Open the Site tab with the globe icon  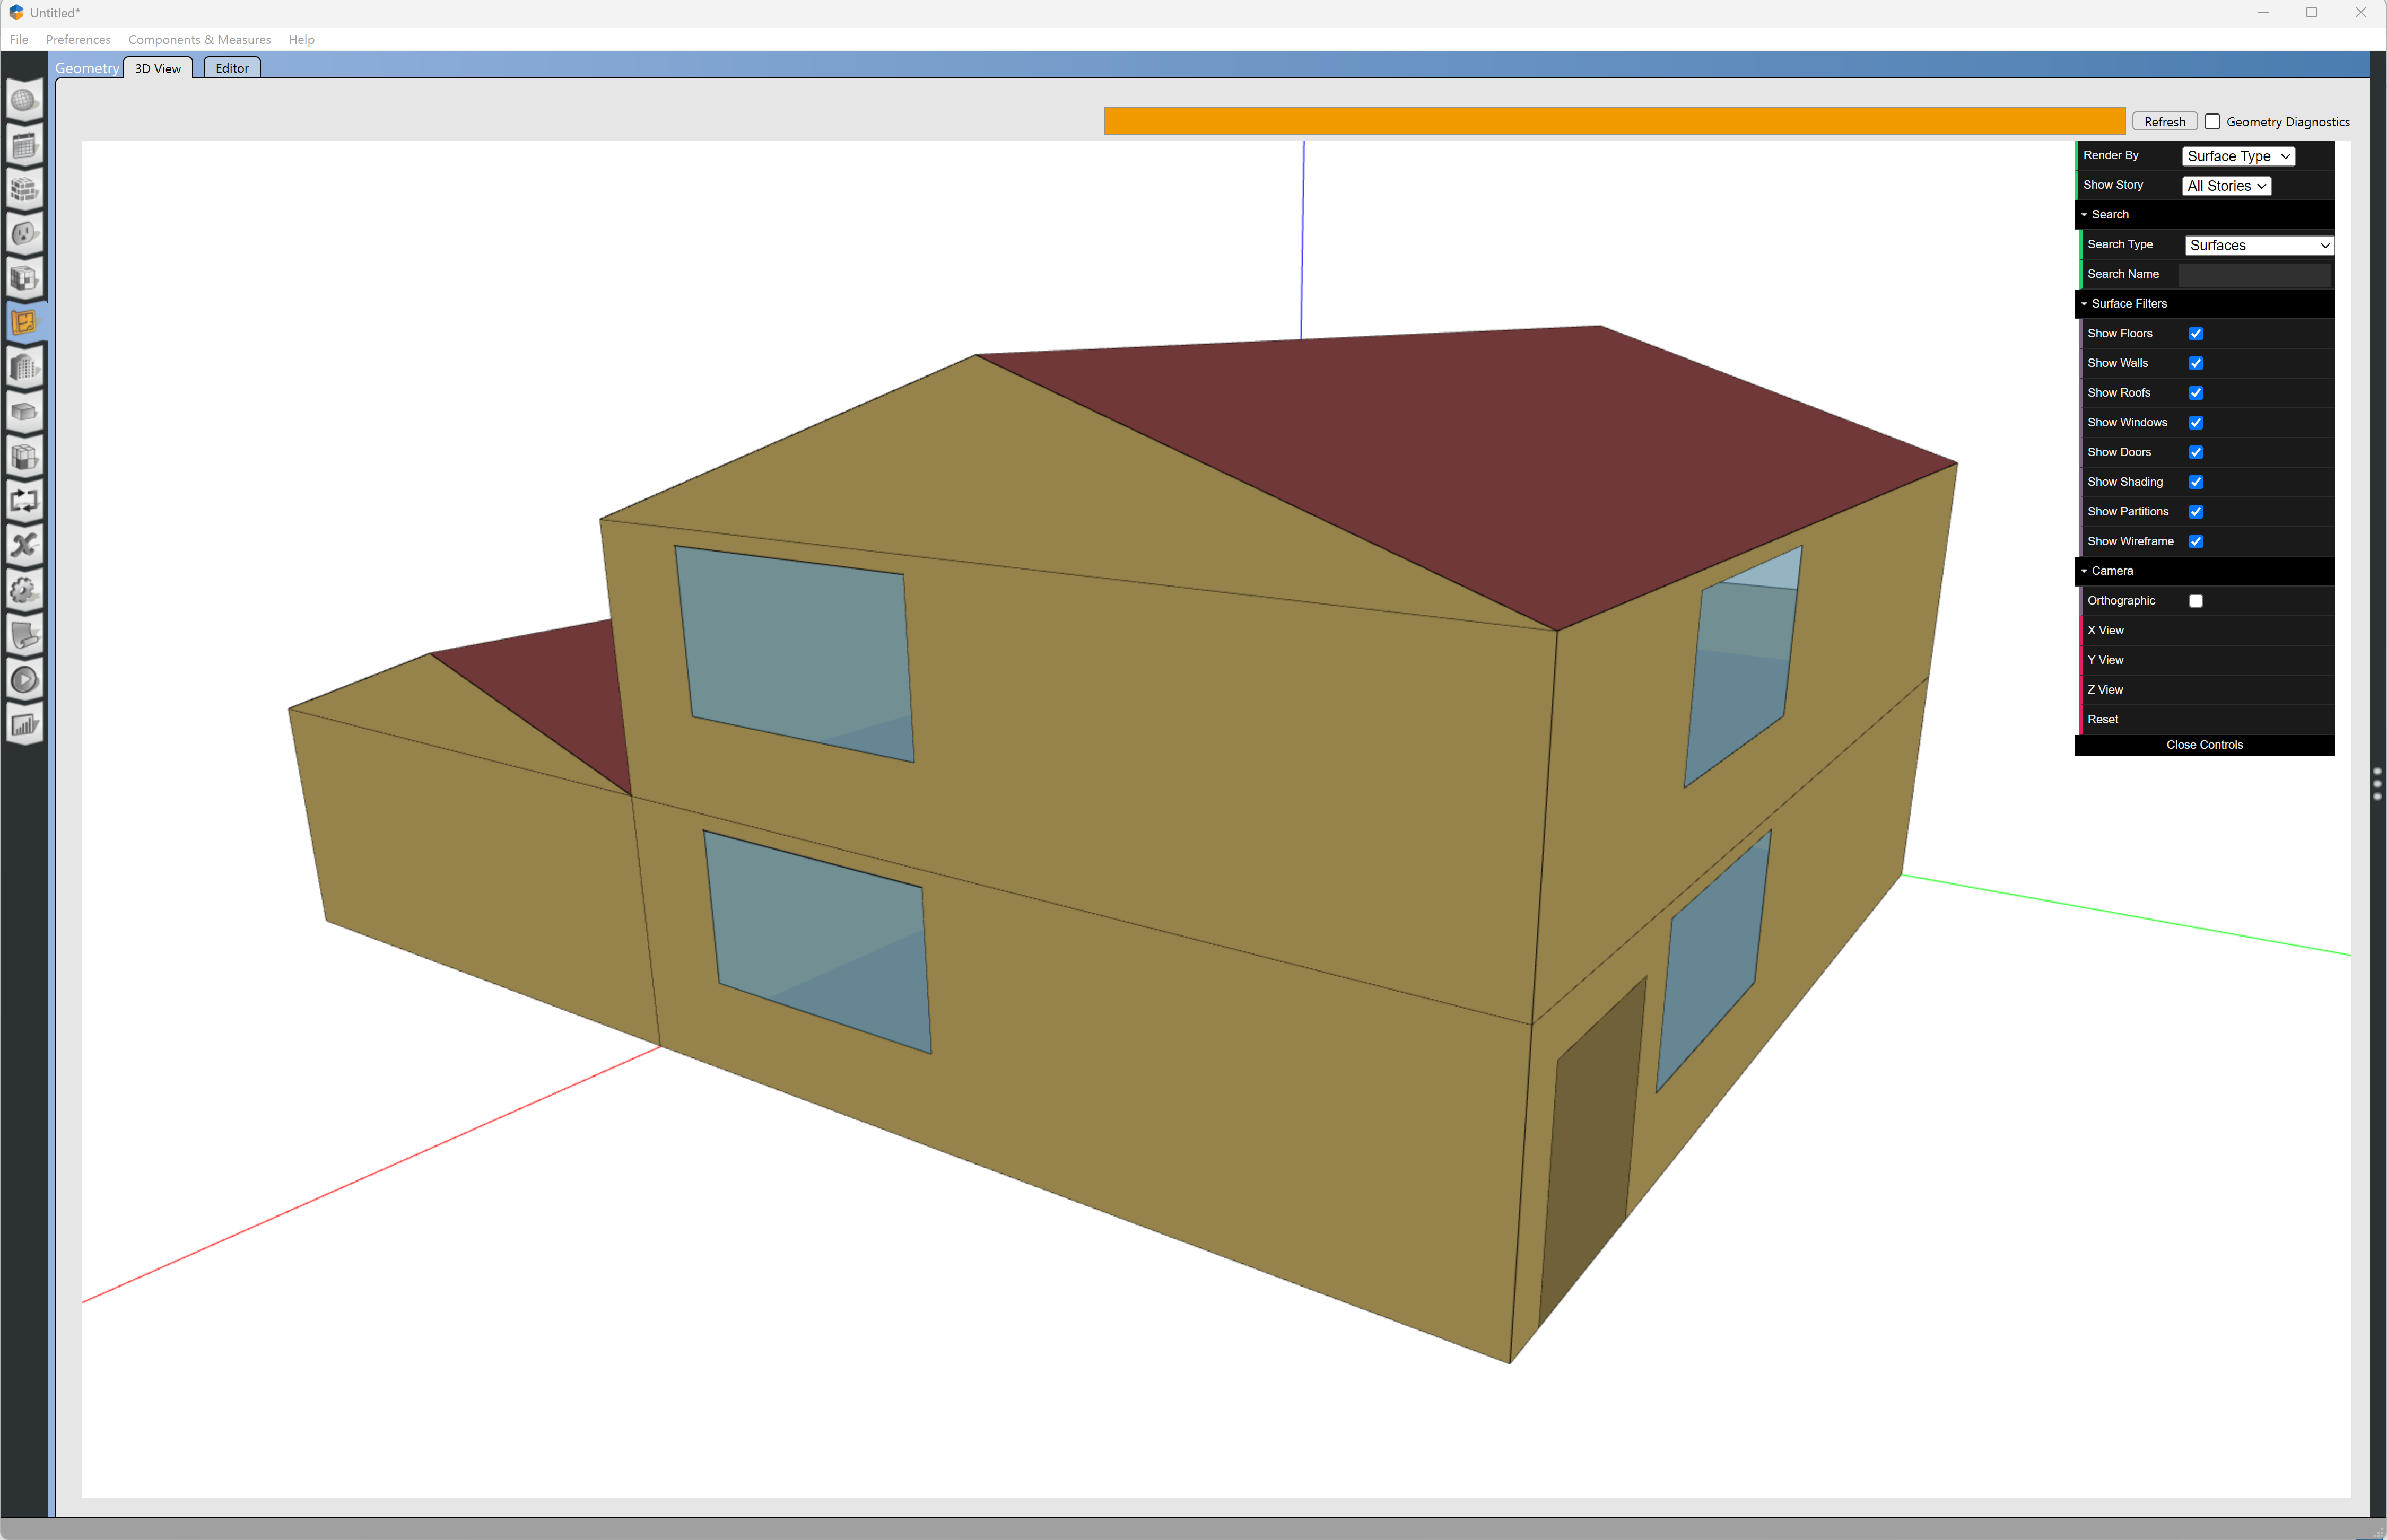pos(25,100)
